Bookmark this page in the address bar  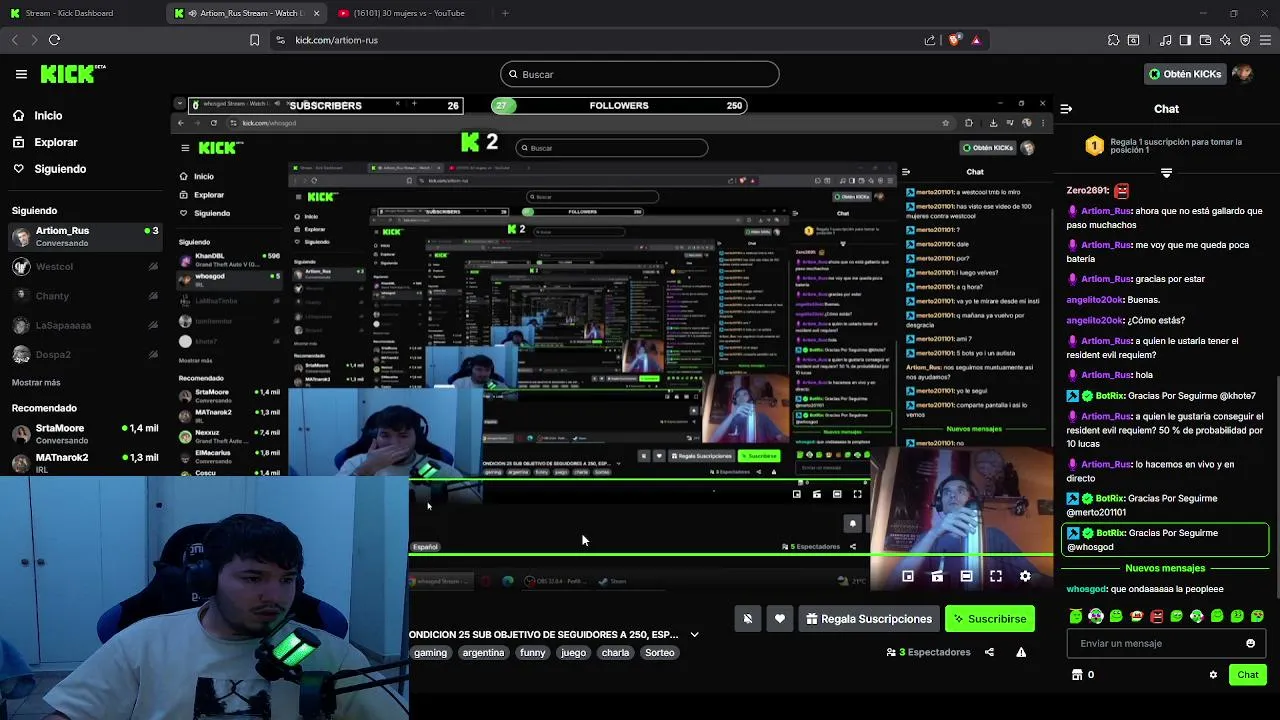point(254,40)
